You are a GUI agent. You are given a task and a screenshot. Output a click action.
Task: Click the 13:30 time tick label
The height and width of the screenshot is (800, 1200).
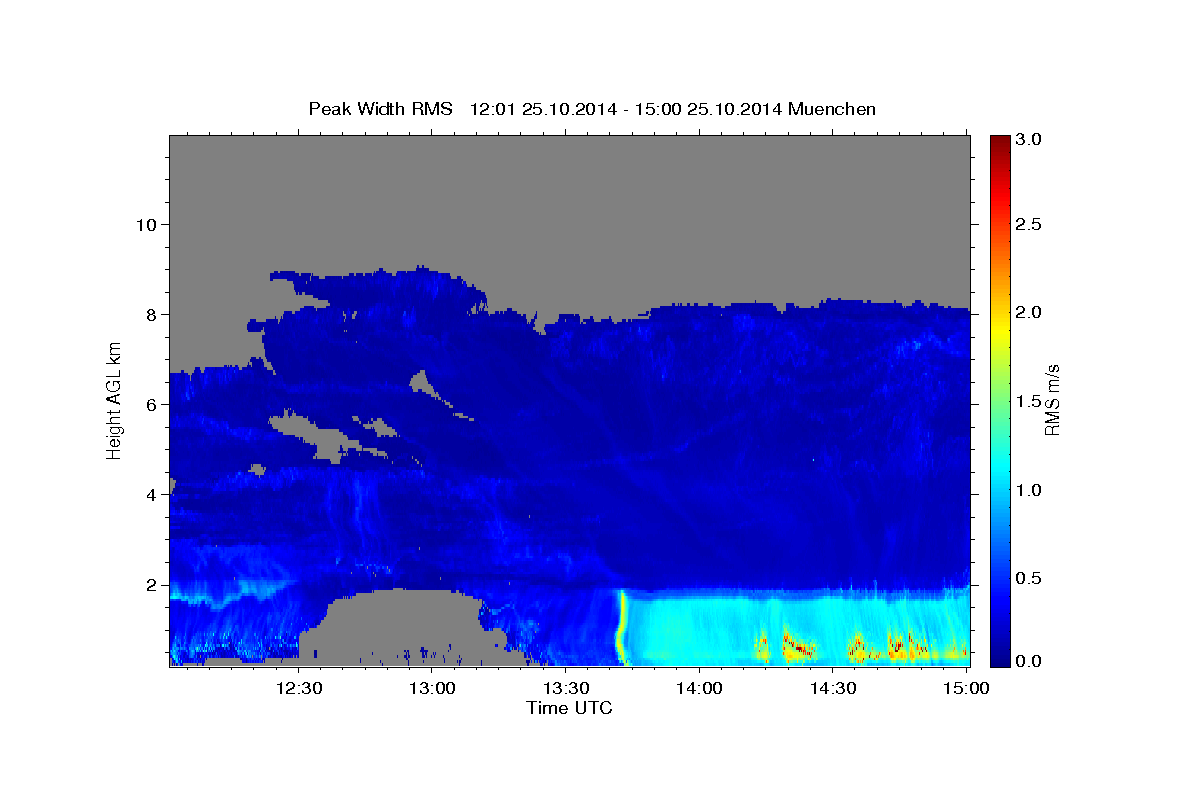tap(566, 689)
